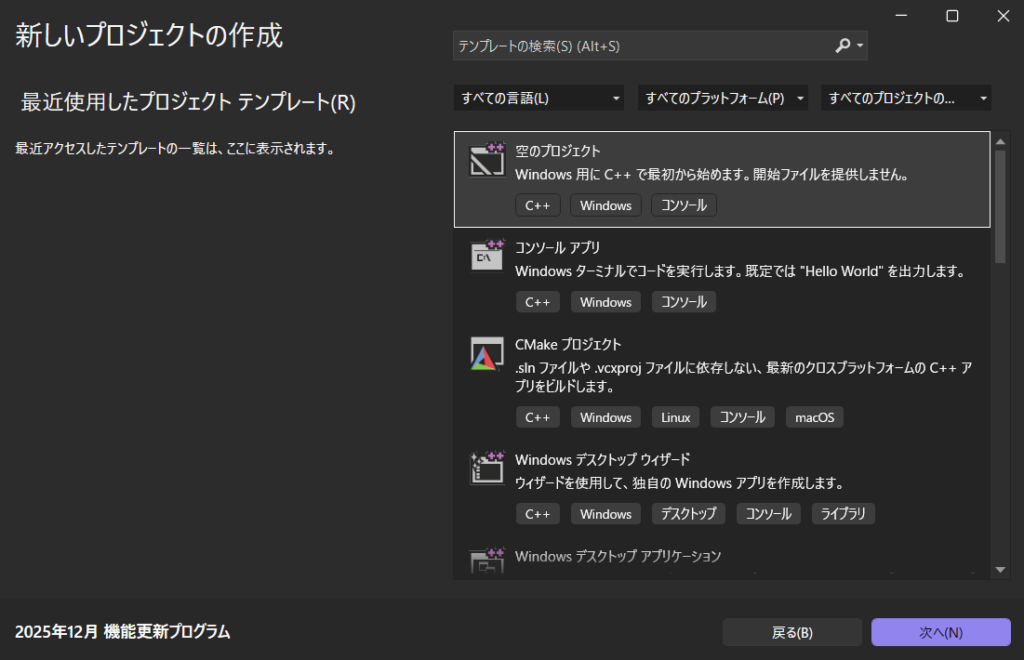Viewport: 1024px width, 660px height.
Task: Expand the すべての言語 dropdown
Action: (539, 98)
